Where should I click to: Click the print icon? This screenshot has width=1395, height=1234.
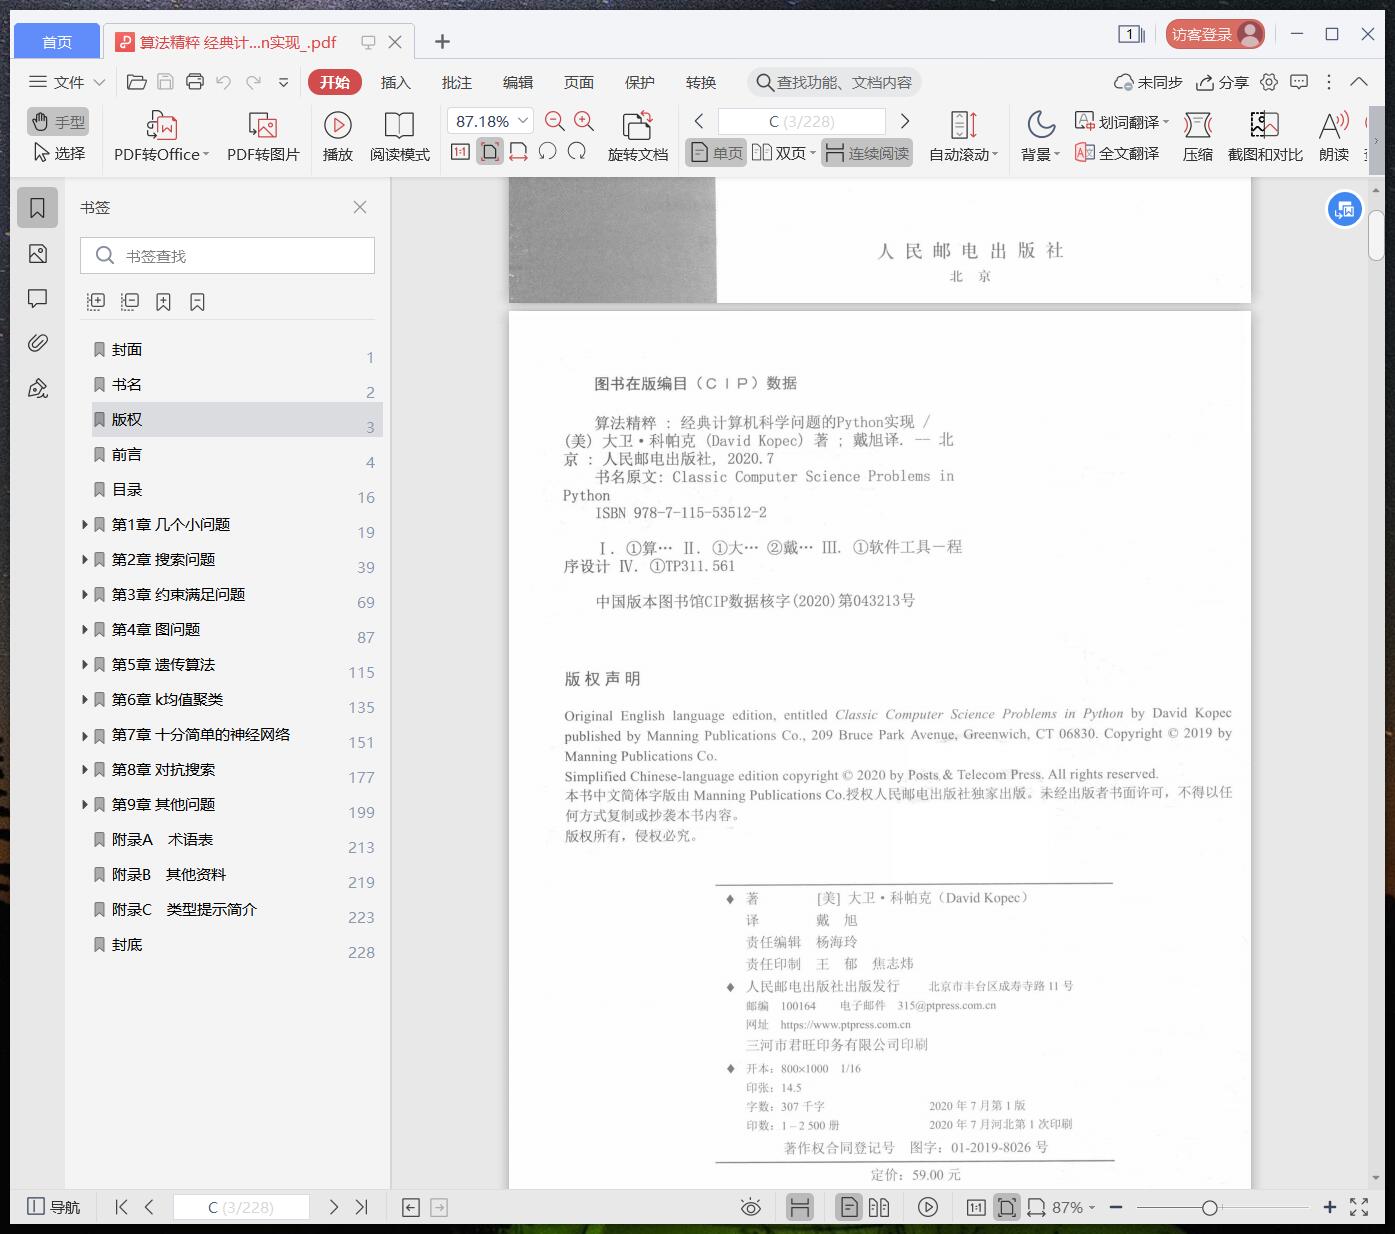[195, 82]
